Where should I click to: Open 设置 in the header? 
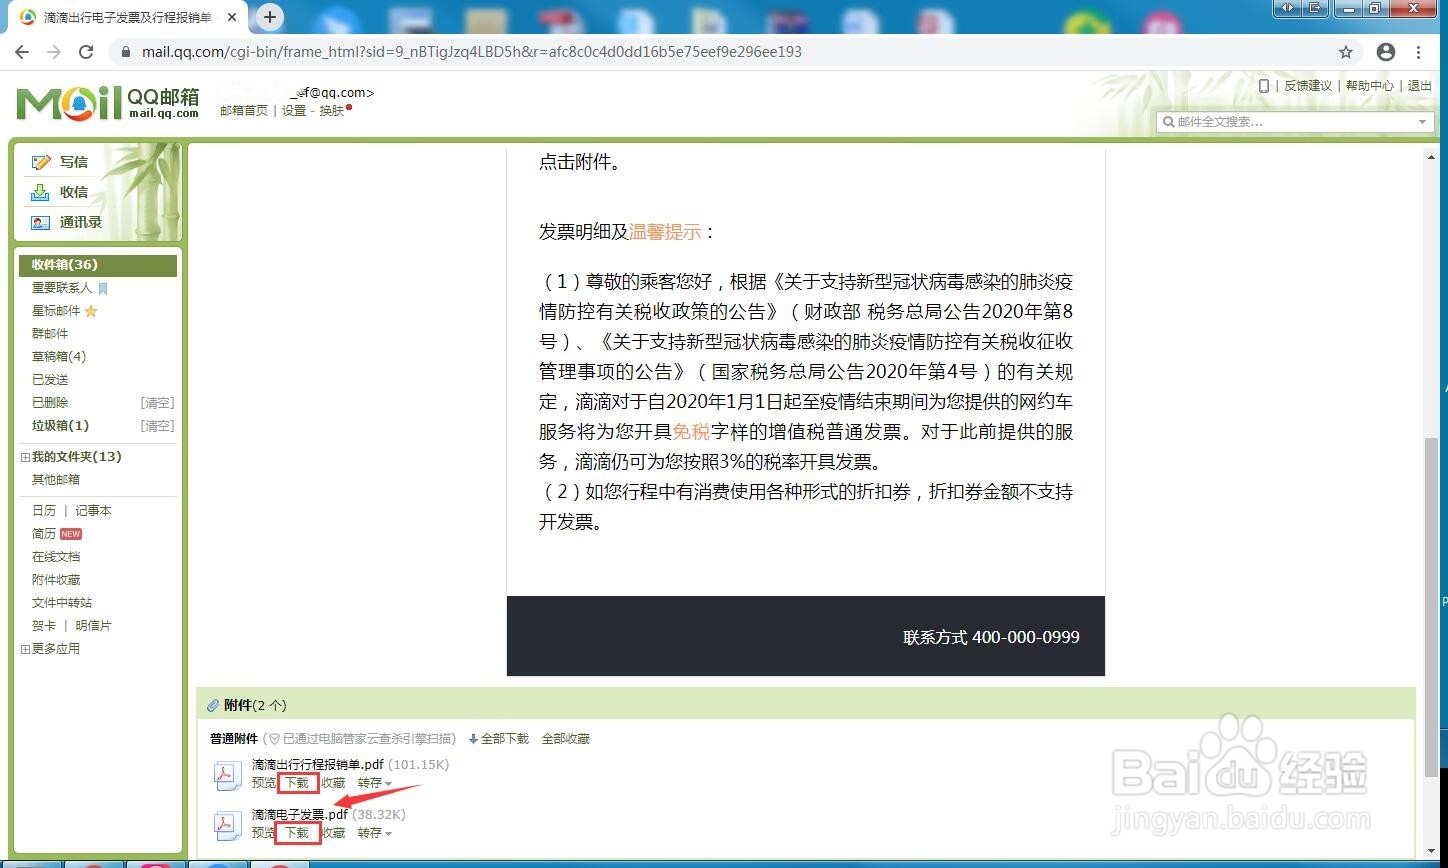tap(294, 111)
